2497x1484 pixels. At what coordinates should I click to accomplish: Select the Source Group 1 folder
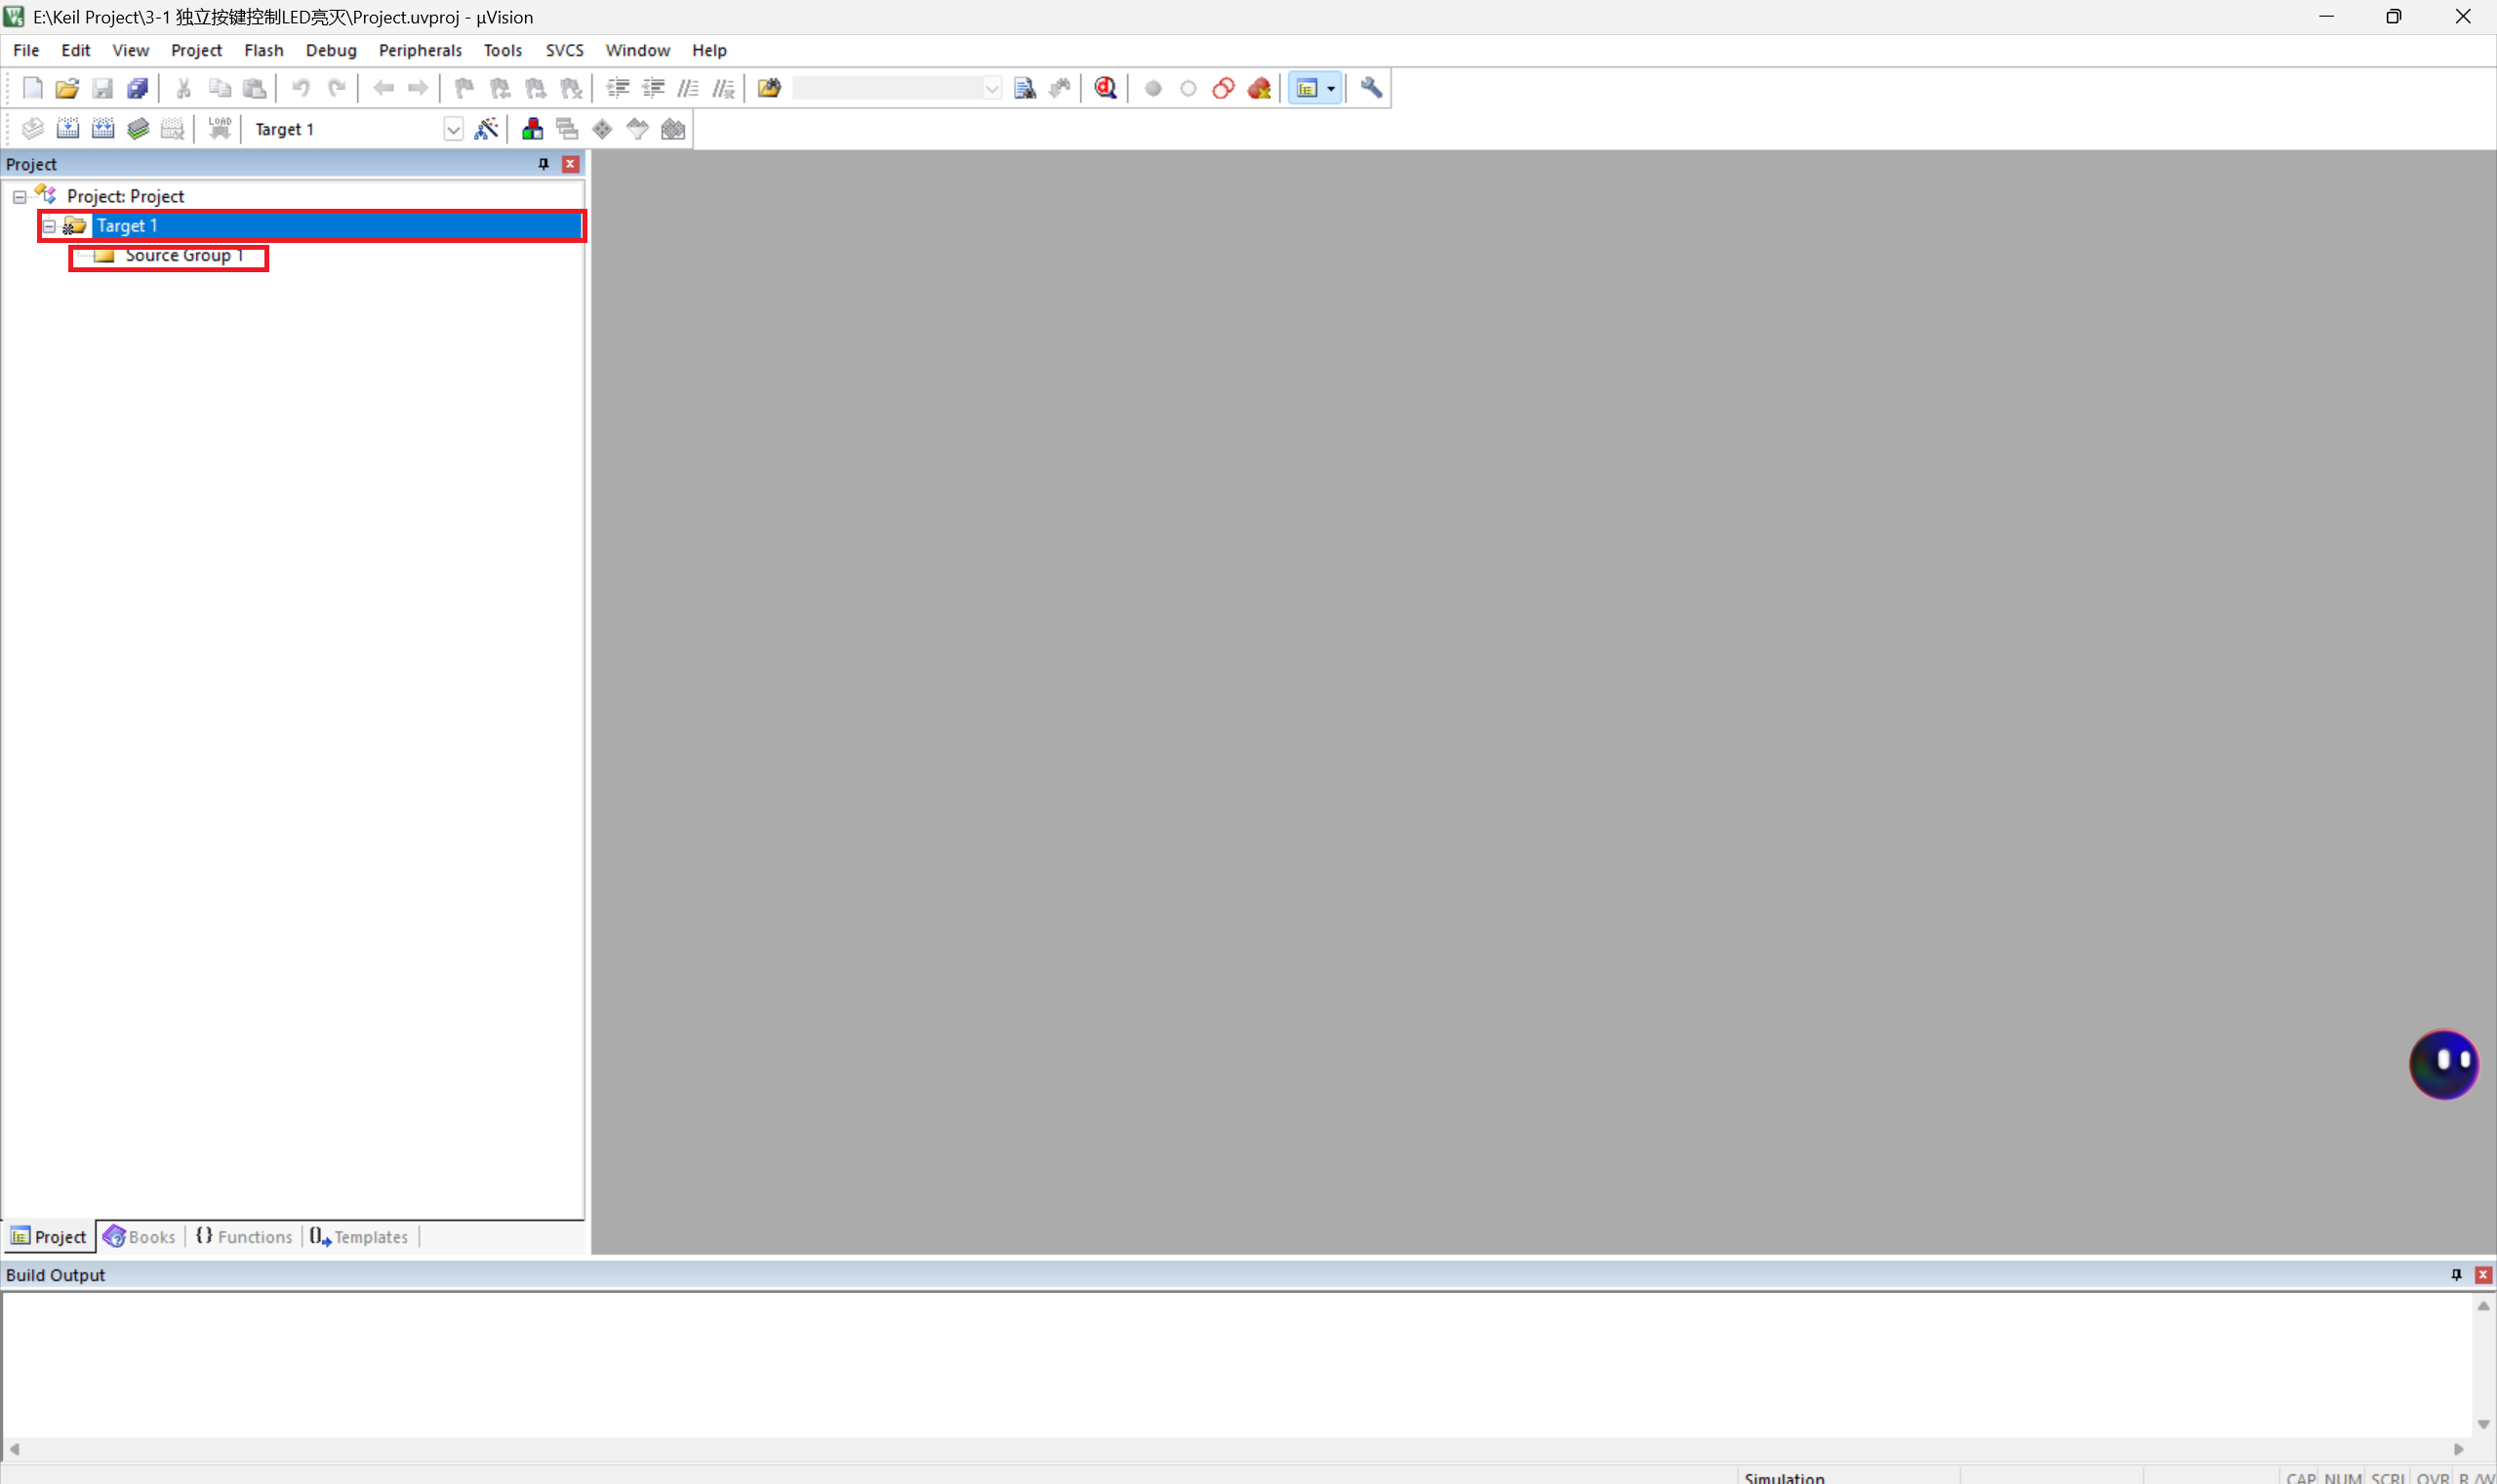pyautogui.click(x=184, y=256)
